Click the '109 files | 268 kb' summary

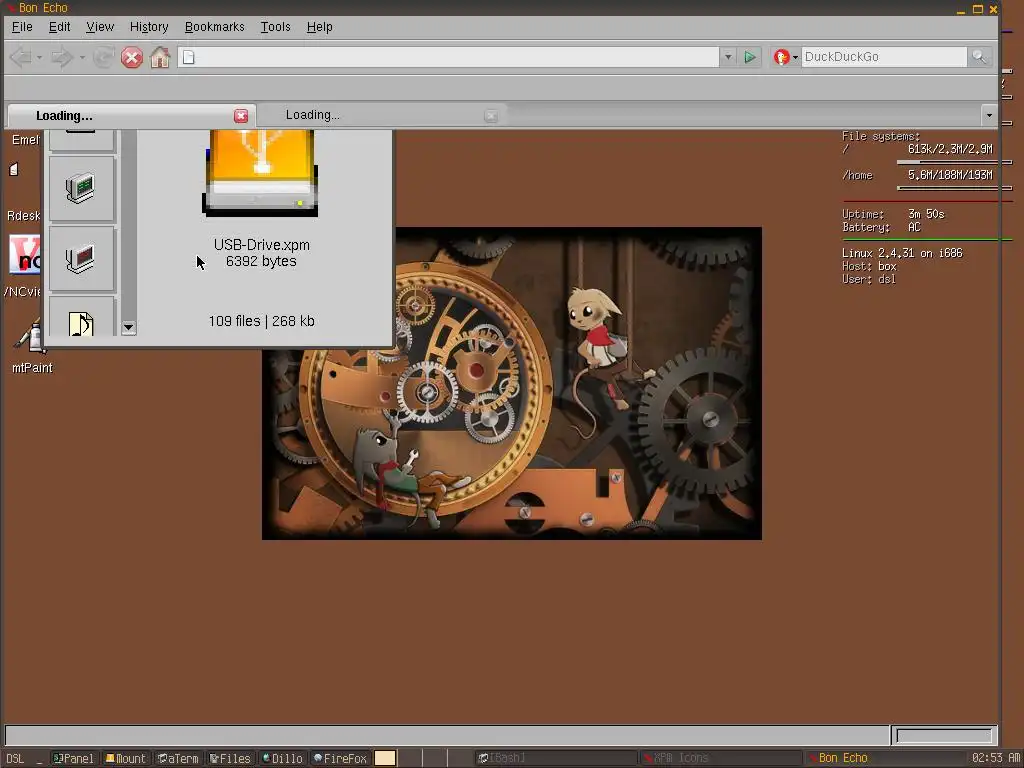coord(261,321)
